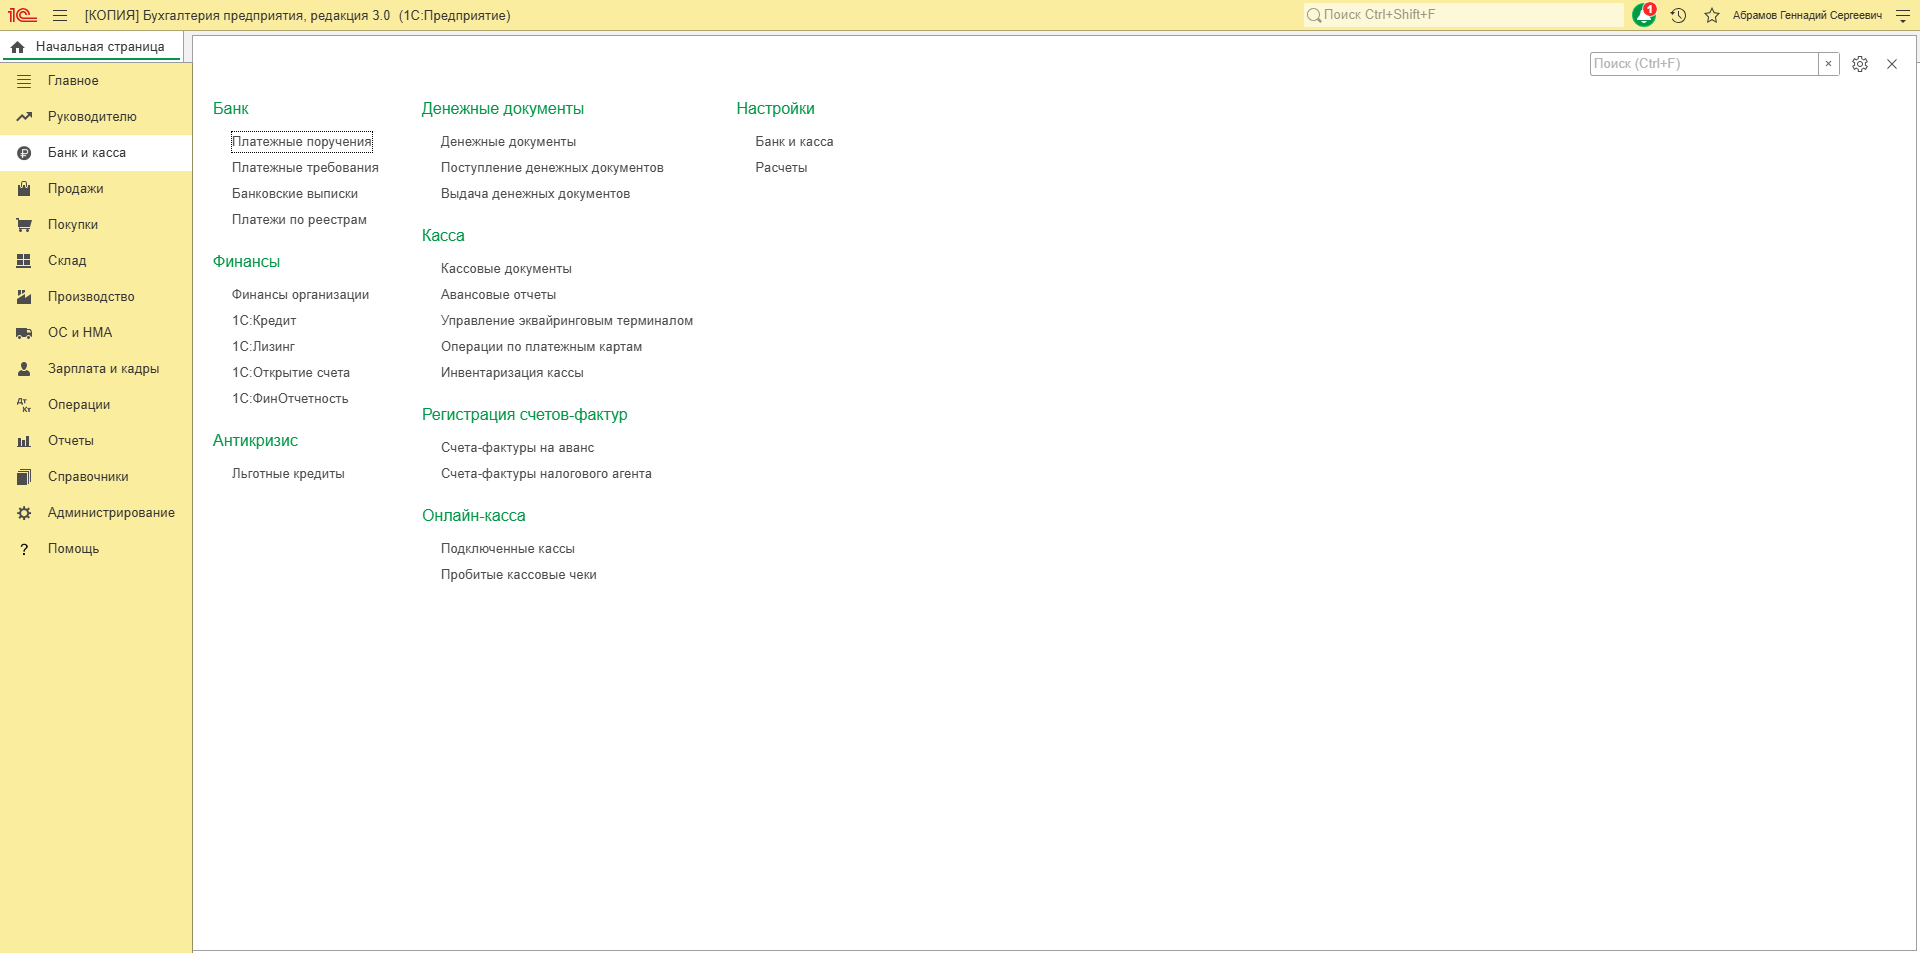Click the ОС и НМА truck icon
This screenshot has width=1920, height=953.
tap(24, 332)
